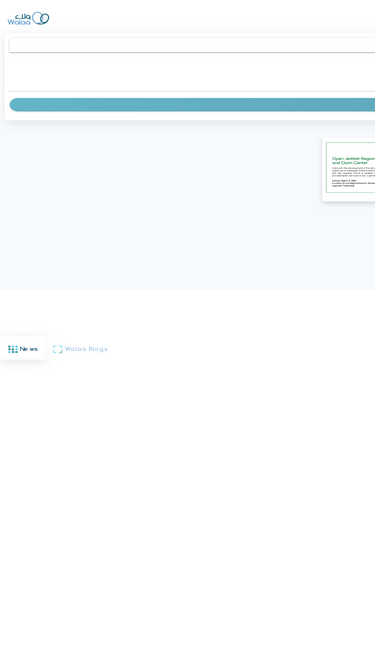The width and height of the screenshot is (375, 667).
Task: Click the date and location lines in the card
Action: click(x=353, y=183)
